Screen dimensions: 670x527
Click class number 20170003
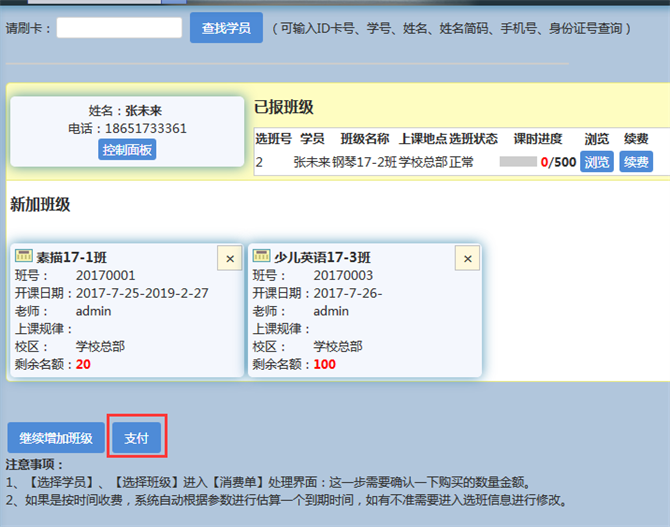(343, 275)
